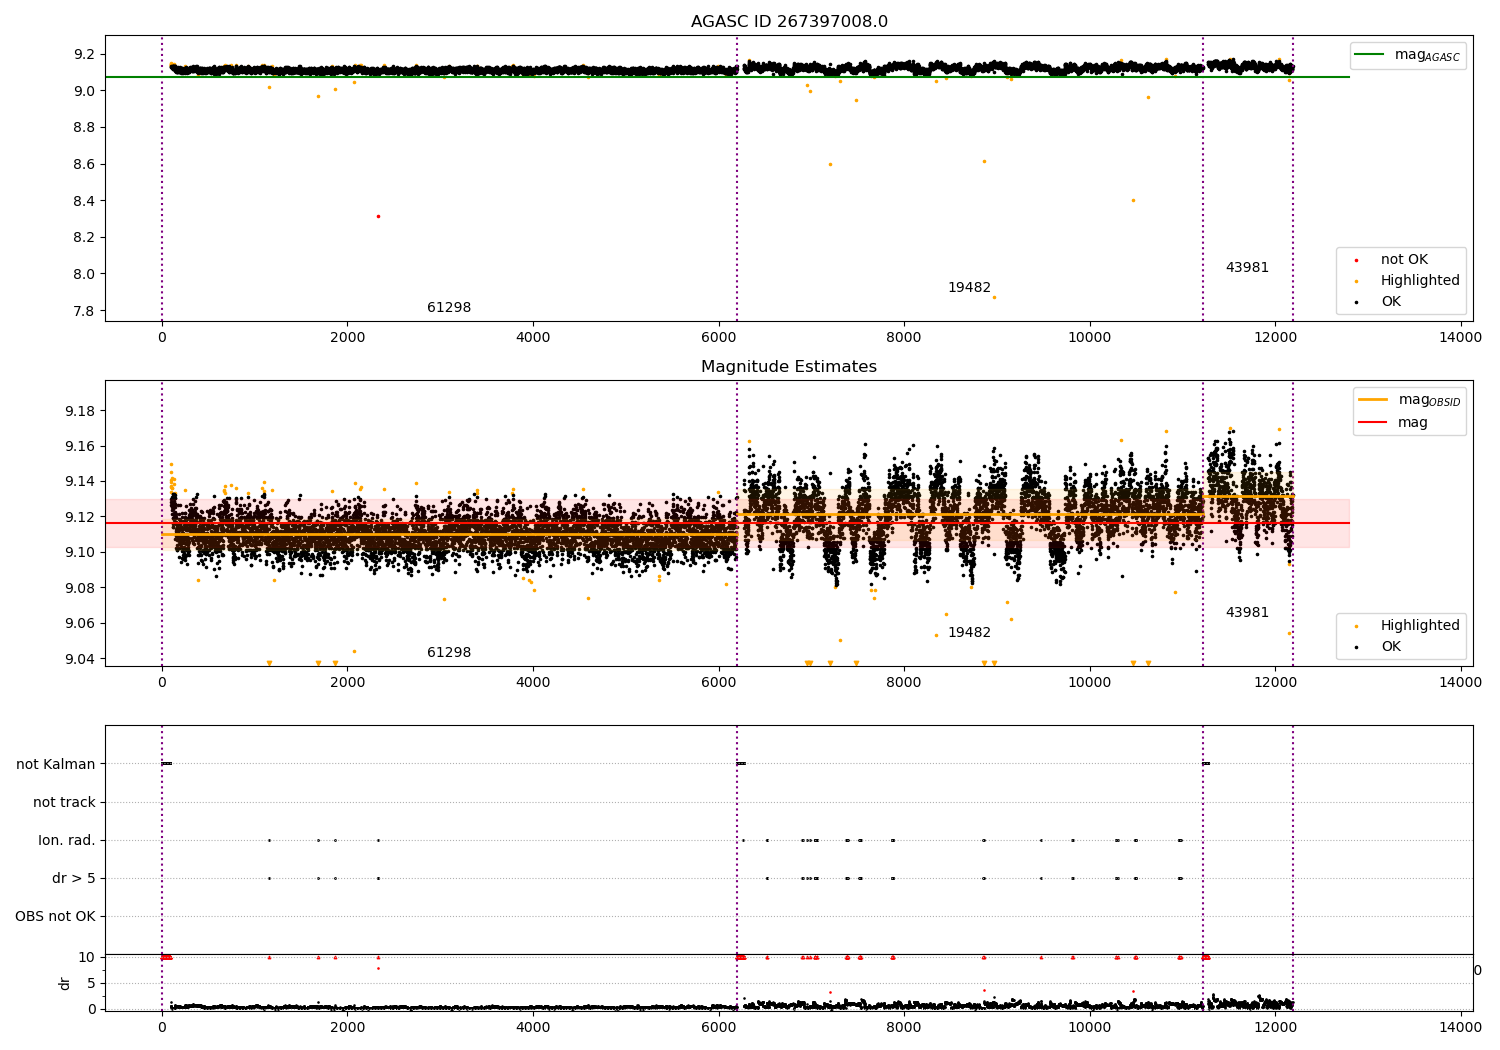Screen dimensions: 1500x1050
Task: Click the 'dr > 5' row label
Action: [x=74, y=879]
